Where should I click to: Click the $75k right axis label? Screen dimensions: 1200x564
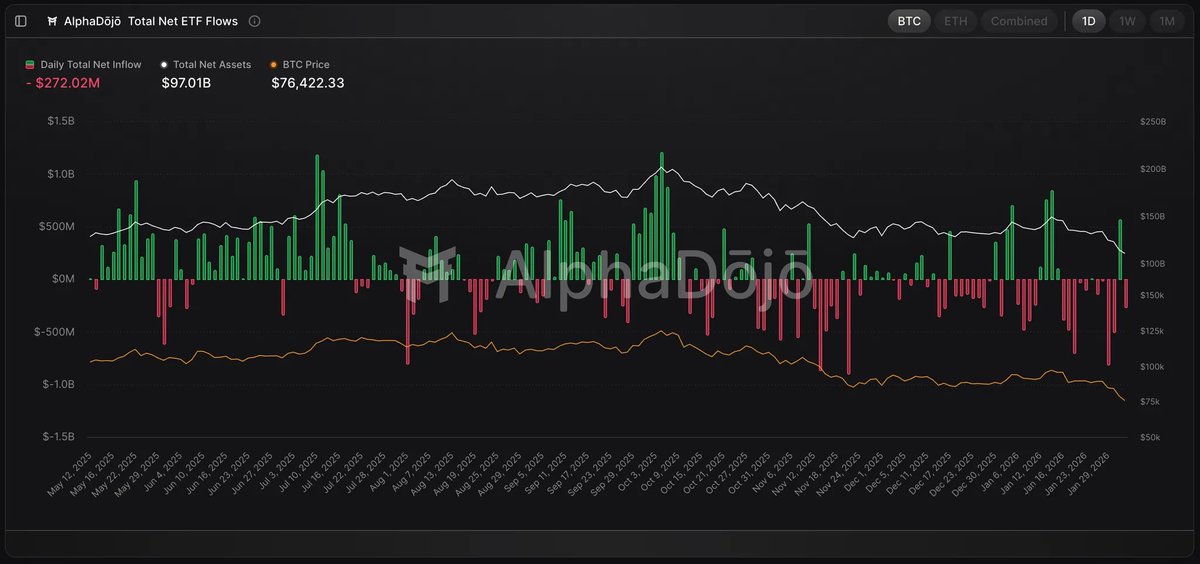tap(1151, 402)
